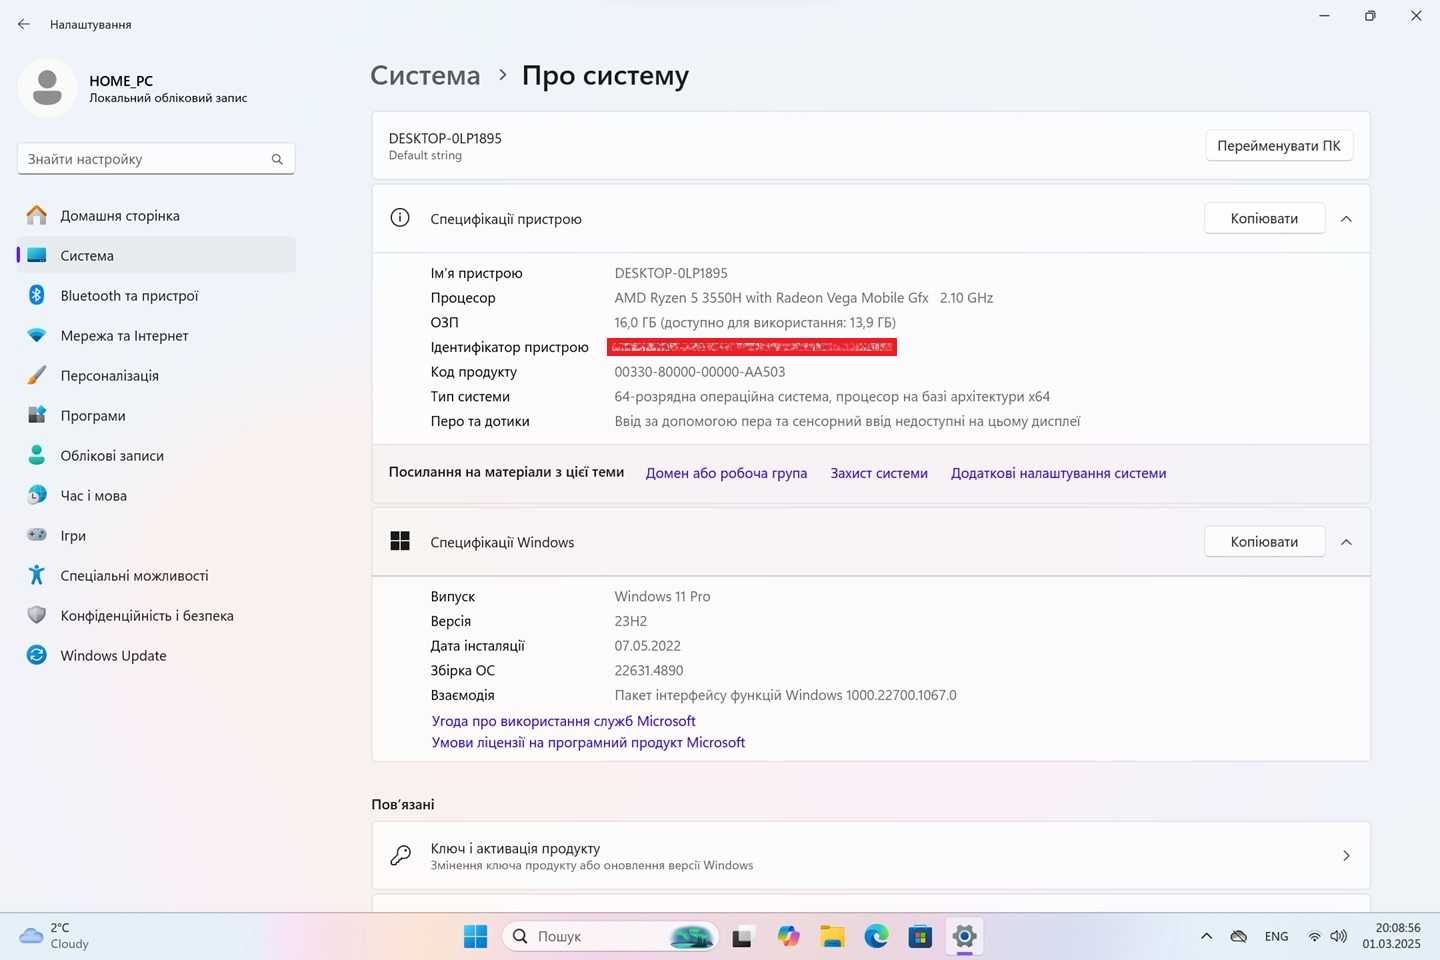Open the weather widget showing 2°C Cloudy
Screen dimensions: 1440x960
pos(55,936)
